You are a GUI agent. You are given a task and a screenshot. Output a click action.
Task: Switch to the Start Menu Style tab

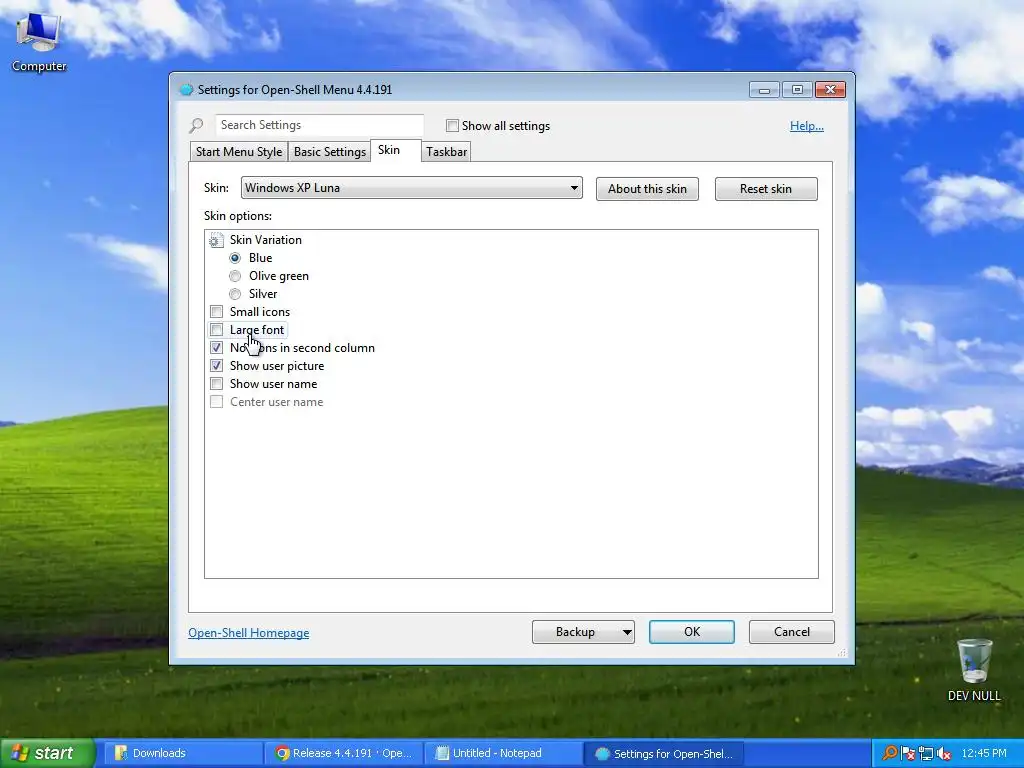(239, 152)
